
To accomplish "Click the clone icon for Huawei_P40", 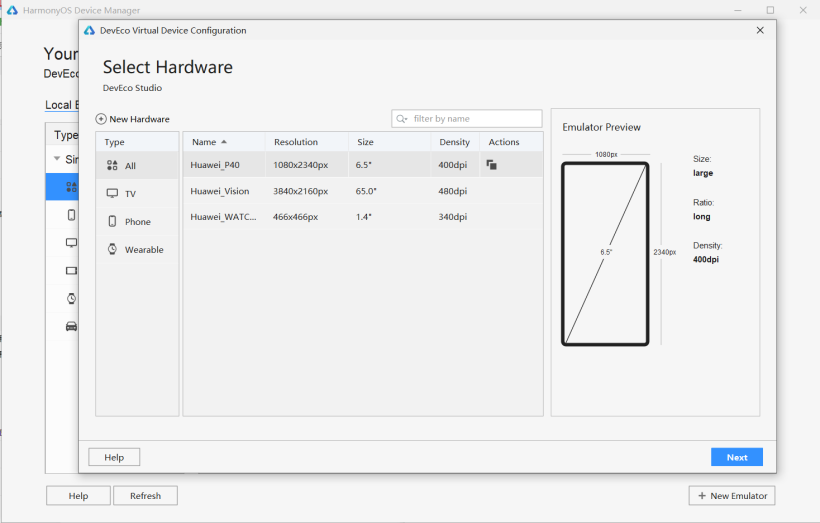I will tap(492, 165).
